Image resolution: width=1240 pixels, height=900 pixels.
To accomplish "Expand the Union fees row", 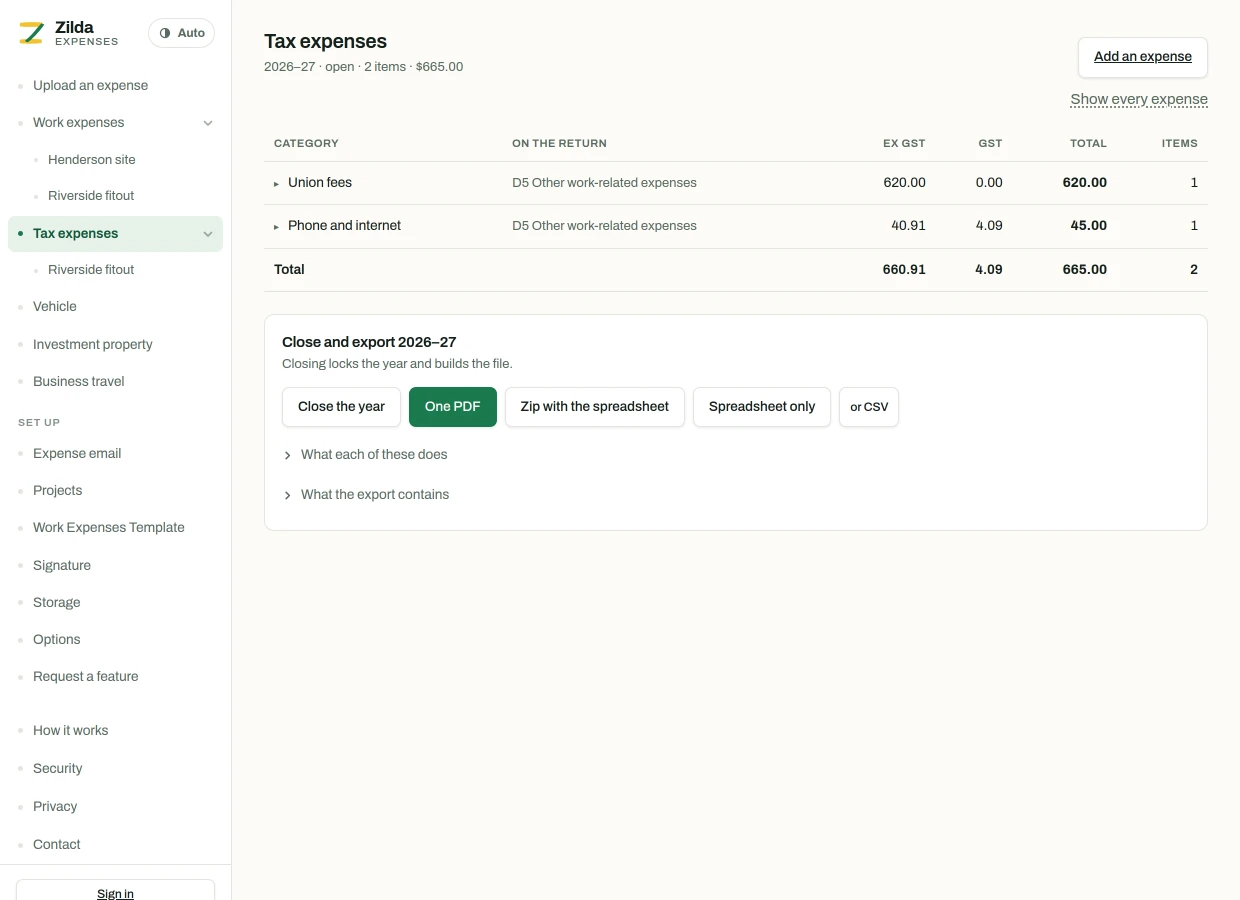I will pos(277,183).
